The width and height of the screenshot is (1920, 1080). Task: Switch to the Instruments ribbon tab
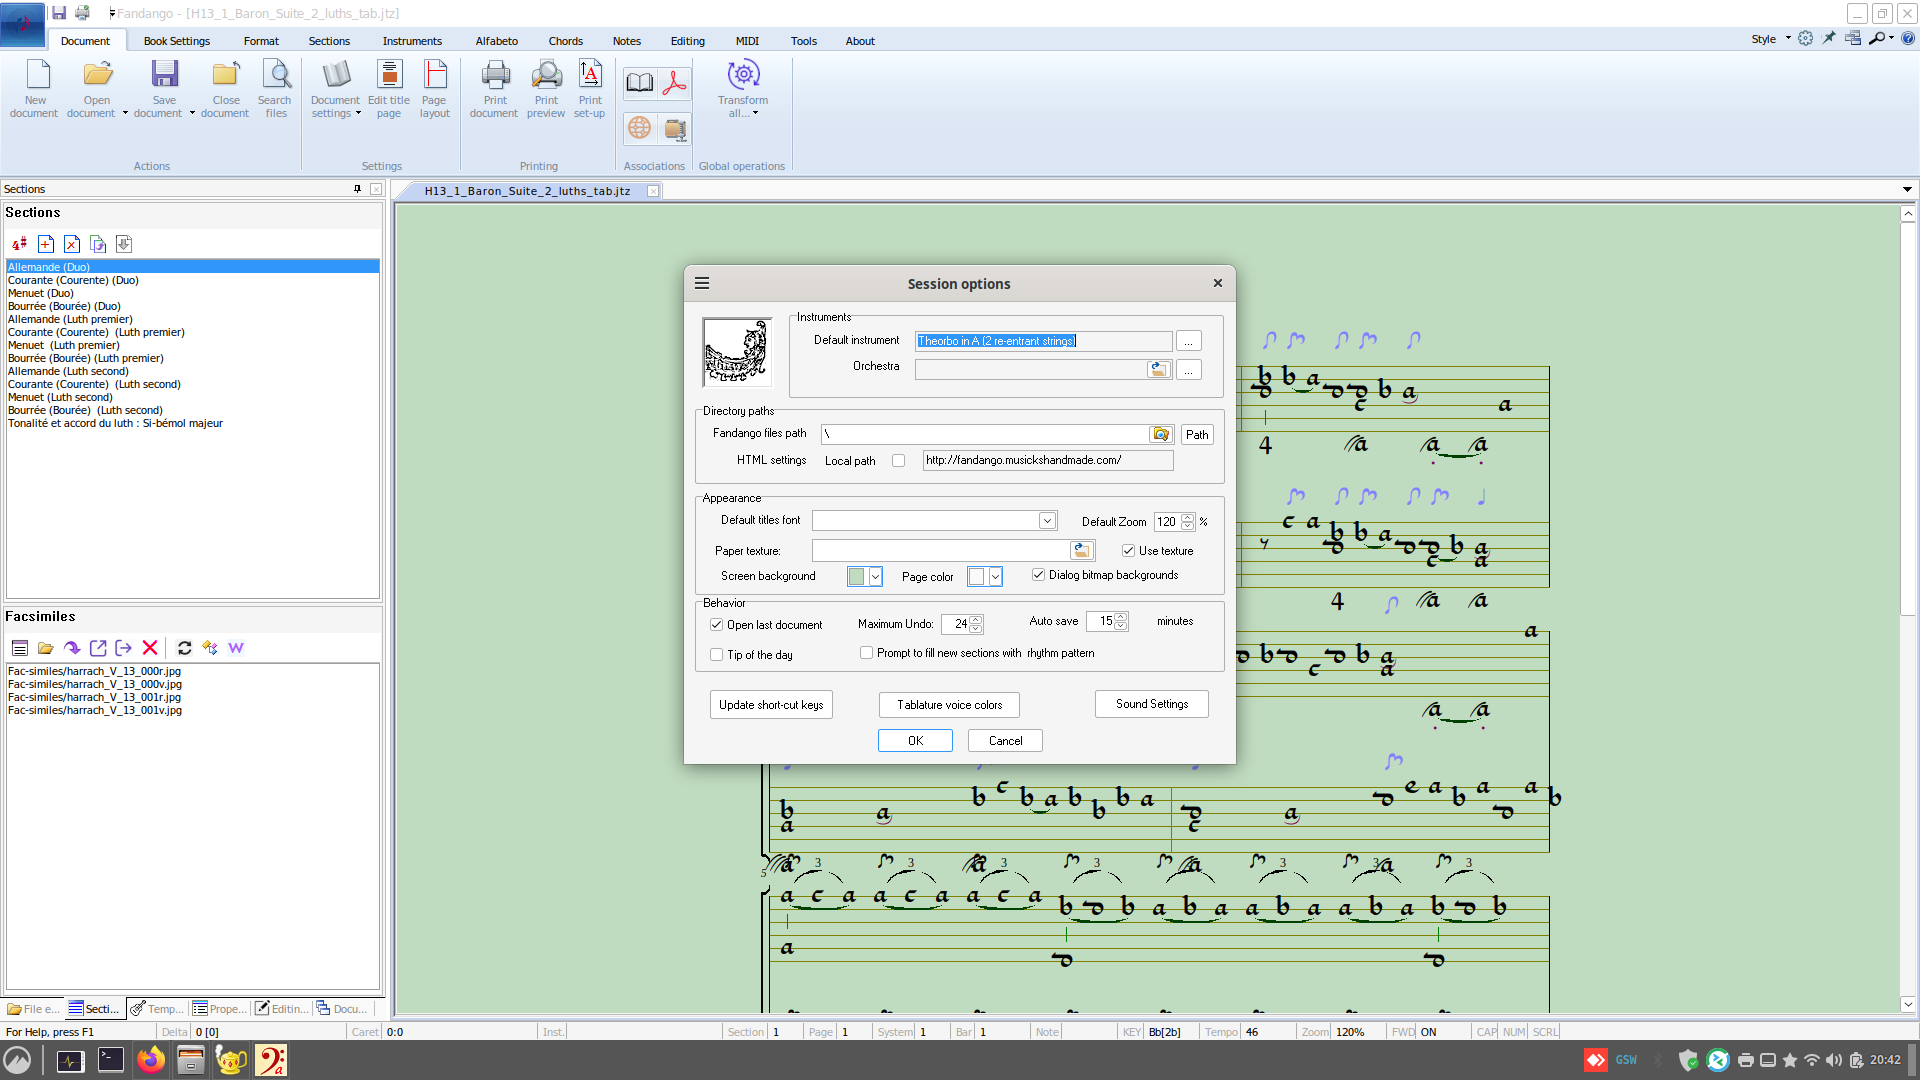[x=412, y=41]
